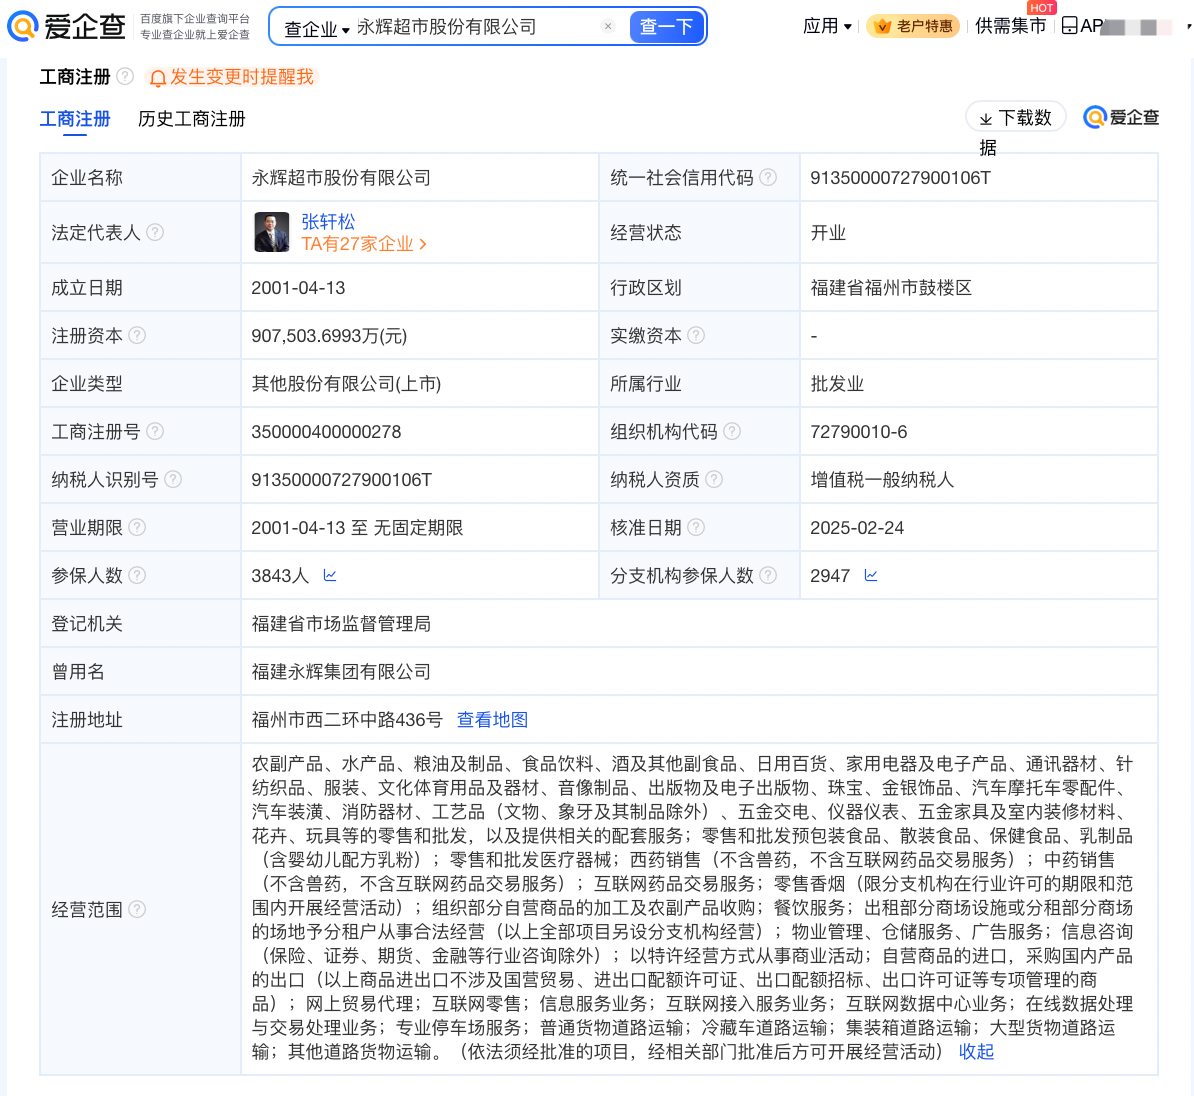Open the TA有27家企业 link
Image resolution: width=1194 pixels, height=1096 pixels.
click(x=364, y=244)
